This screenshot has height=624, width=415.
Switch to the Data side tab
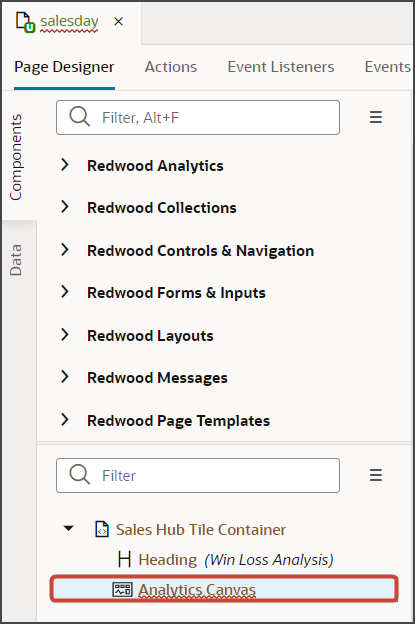click(x=16, y=260)
